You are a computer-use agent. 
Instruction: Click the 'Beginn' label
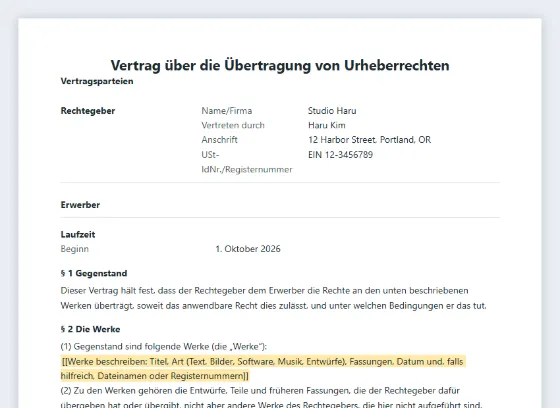tap(75, 249)
